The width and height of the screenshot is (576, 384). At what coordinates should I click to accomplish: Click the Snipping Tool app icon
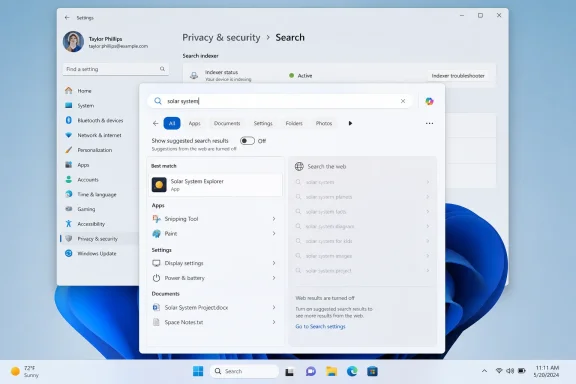156,219
